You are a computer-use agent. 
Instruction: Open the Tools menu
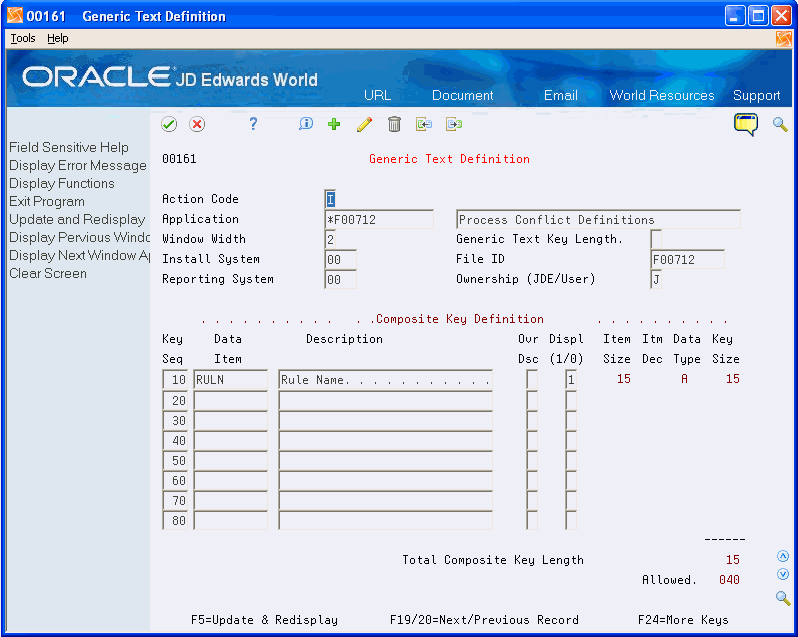pos(23,38)
